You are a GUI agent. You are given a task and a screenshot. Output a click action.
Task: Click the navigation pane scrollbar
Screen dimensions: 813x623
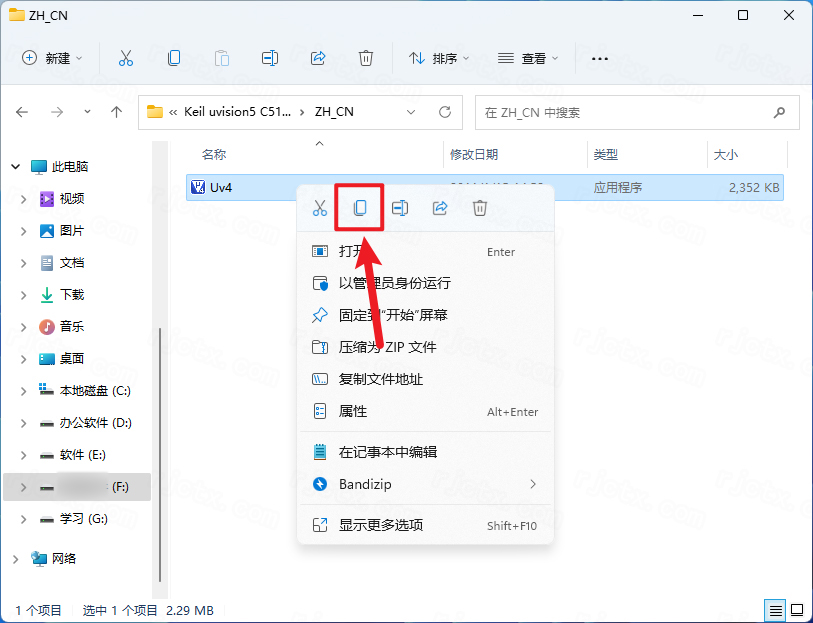pyautogui.click(x=160, y=455)
